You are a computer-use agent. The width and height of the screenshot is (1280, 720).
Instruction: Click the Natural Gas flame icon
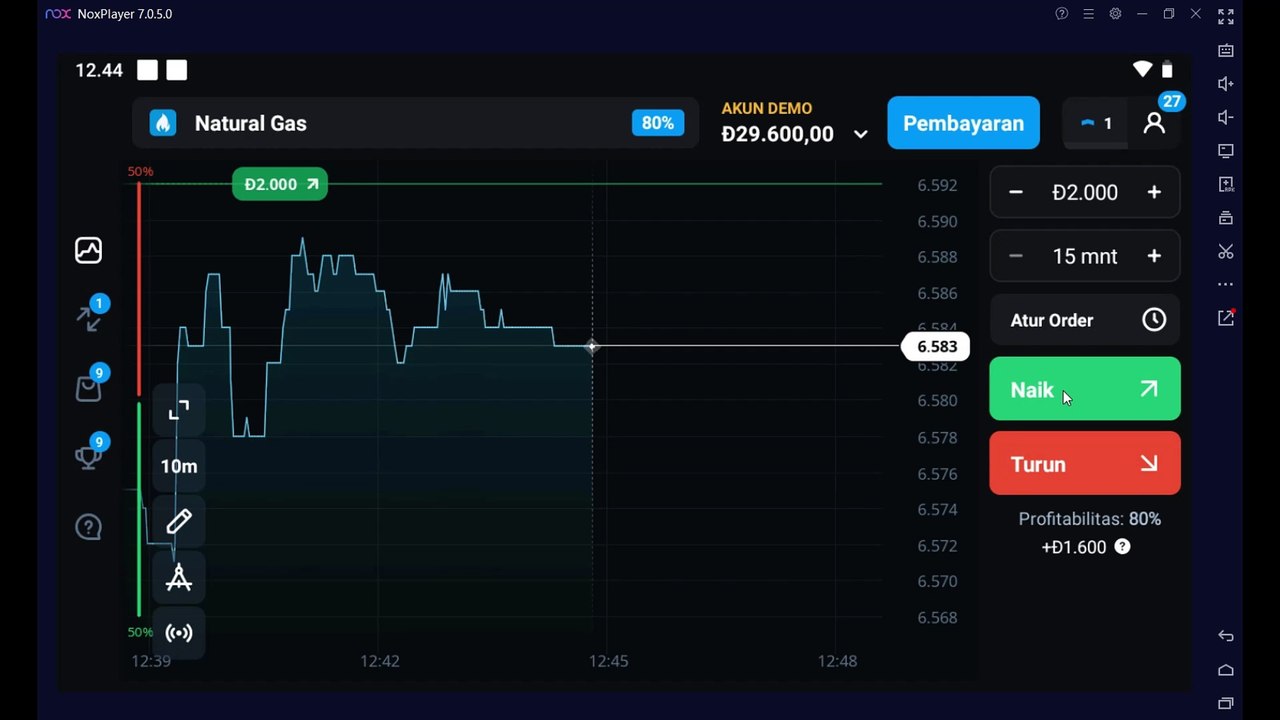point(162,123)
